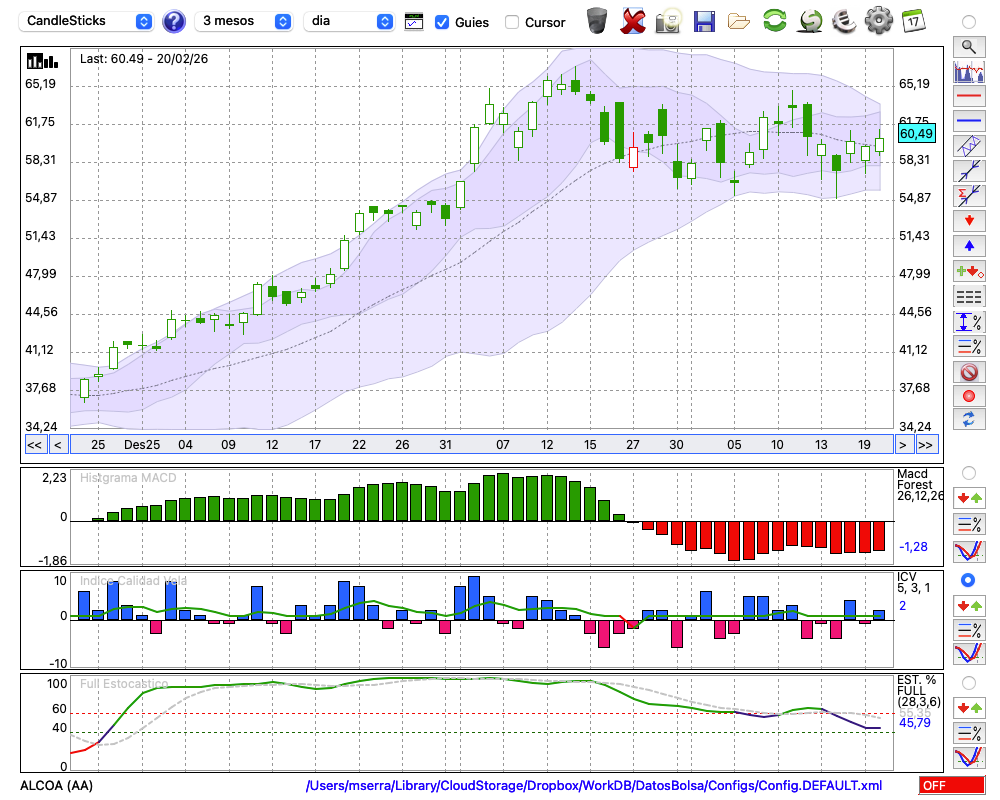
Task: Click the Config.DEFAULT.xml file path link
Action: pyautogui.click(x=594, y=786)
